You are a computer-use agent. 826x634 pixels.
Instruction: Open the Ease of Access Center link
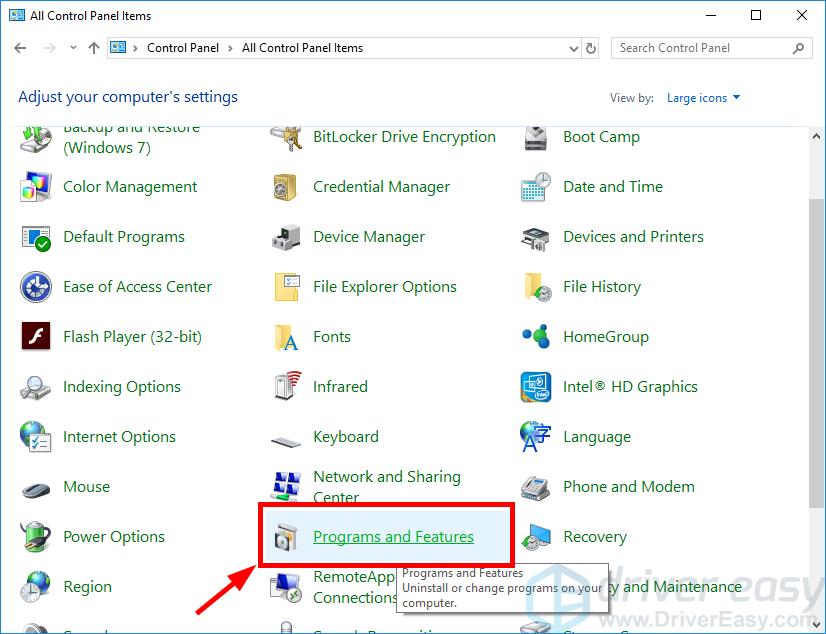pyautogui.click(x=137, y=287)
